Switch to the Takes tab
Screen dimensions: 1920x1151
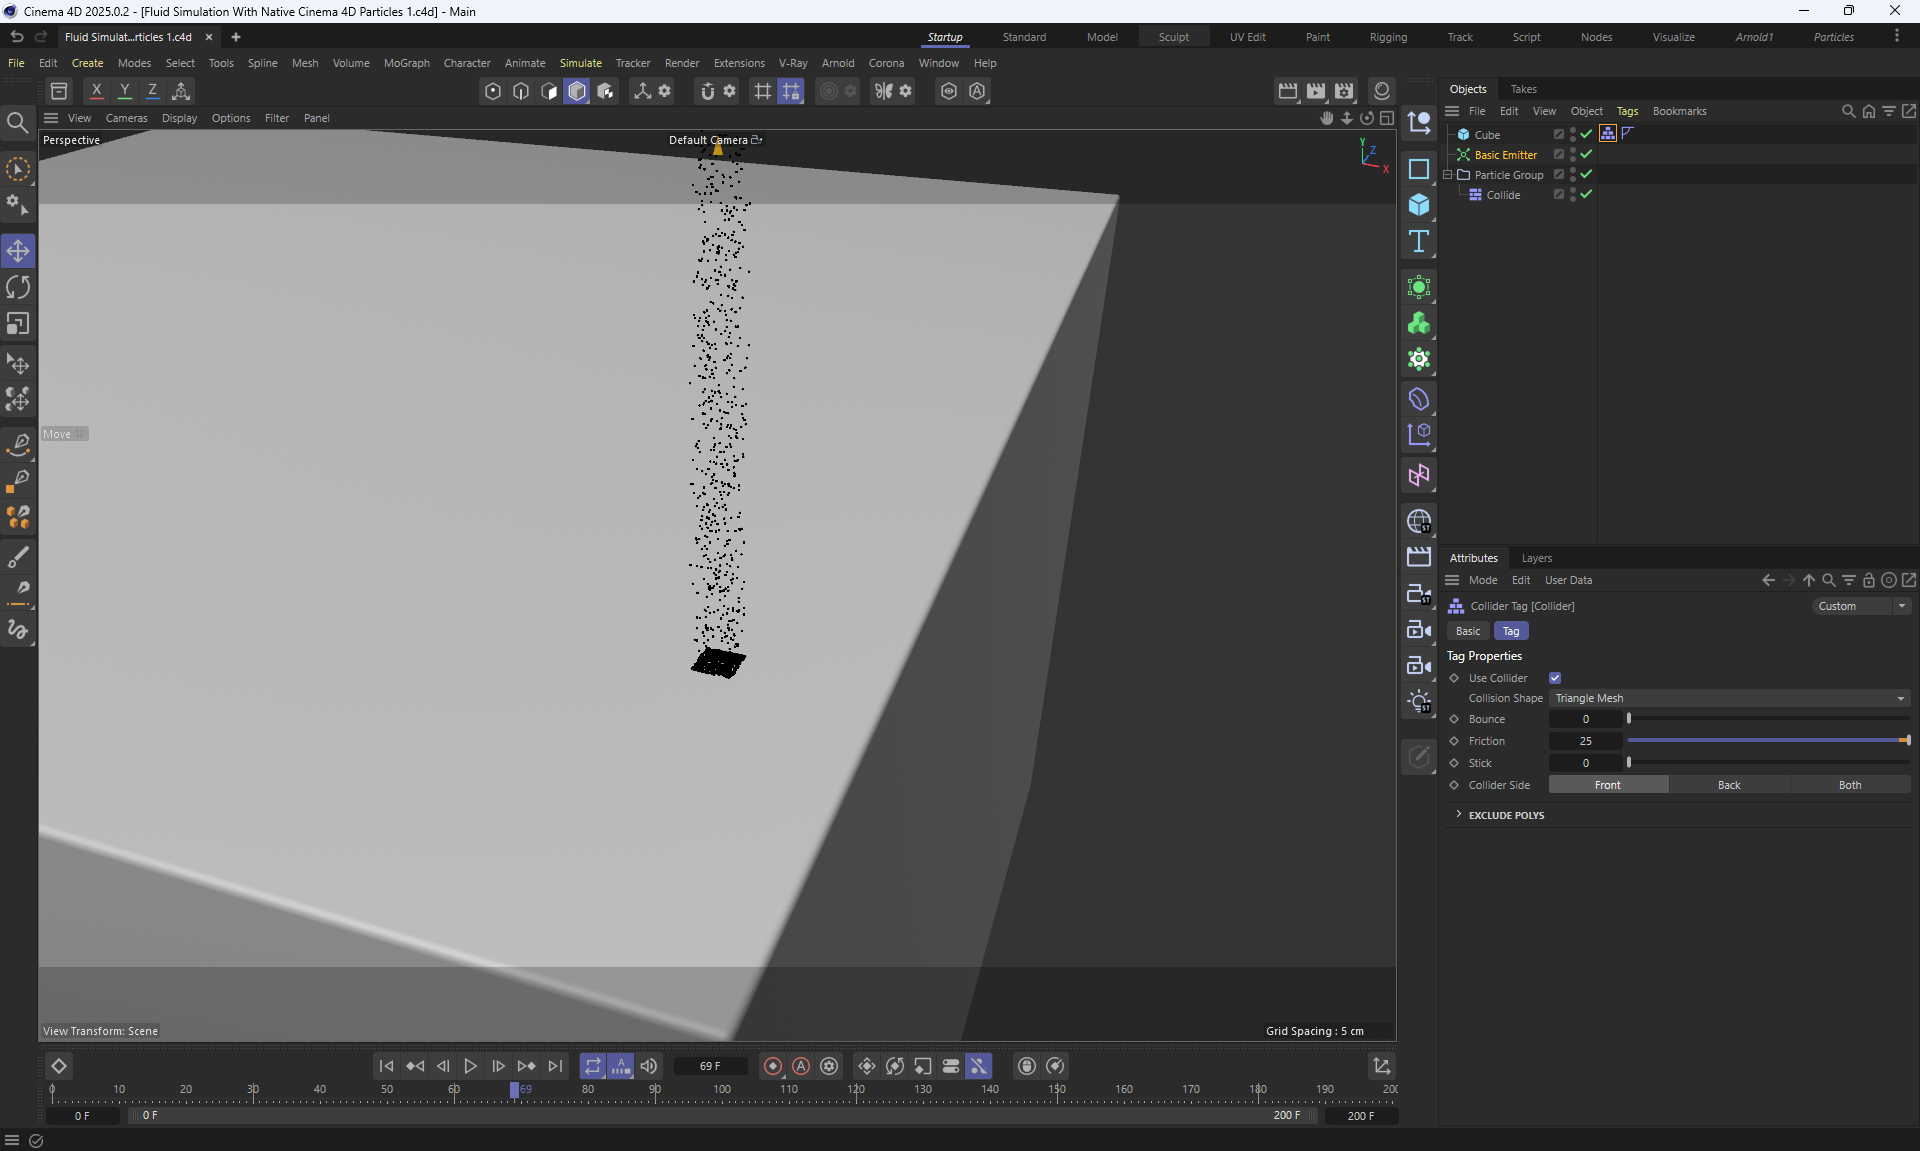coord(1523,89)
